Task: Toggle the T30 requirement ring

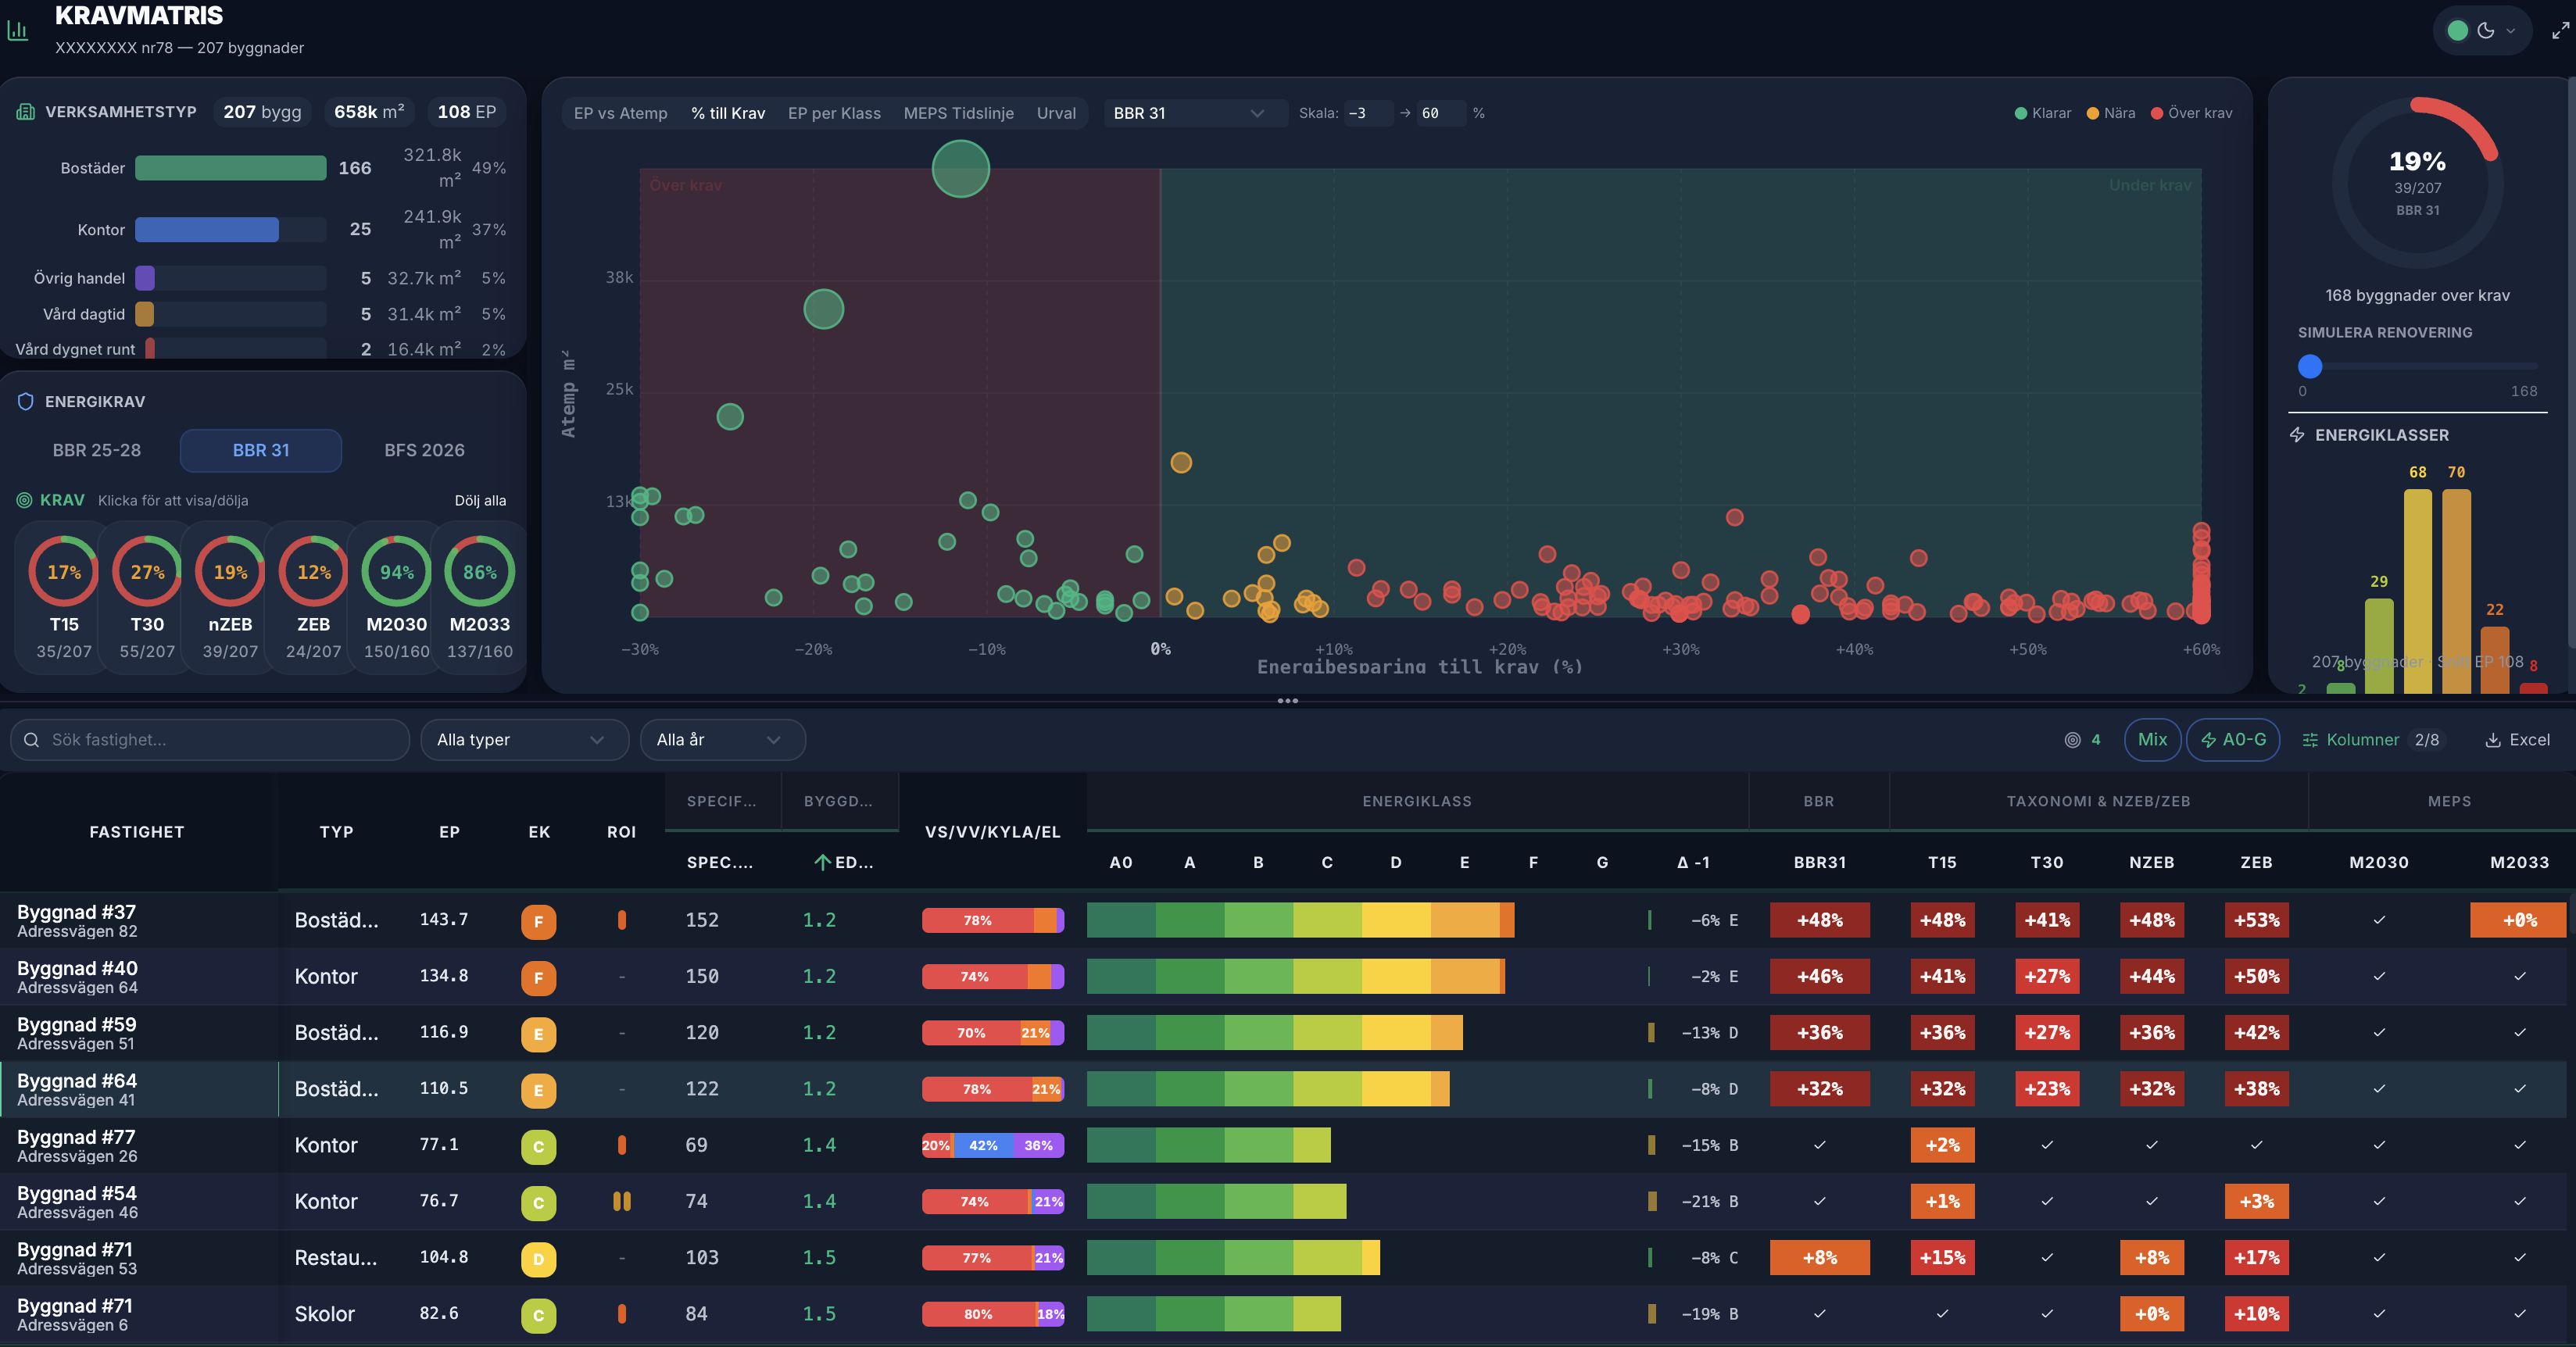Action: [x=147, y=571]
